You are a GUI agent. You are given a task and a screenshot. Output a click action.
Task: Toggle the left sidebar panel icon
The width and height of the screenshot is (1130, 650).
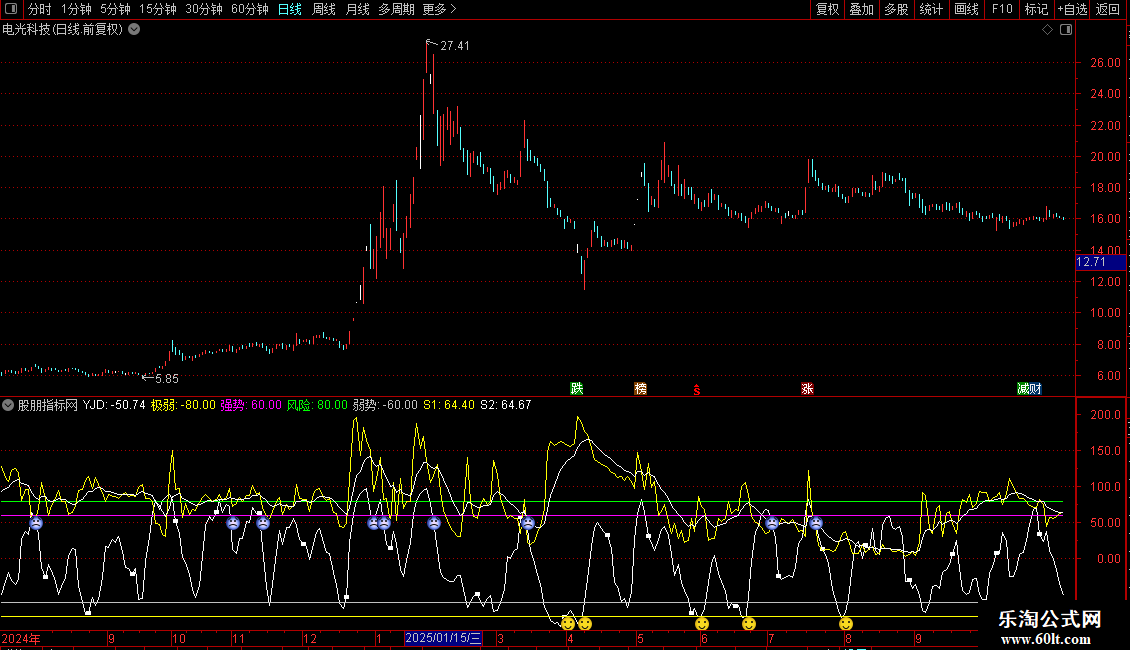click(12, 9)
